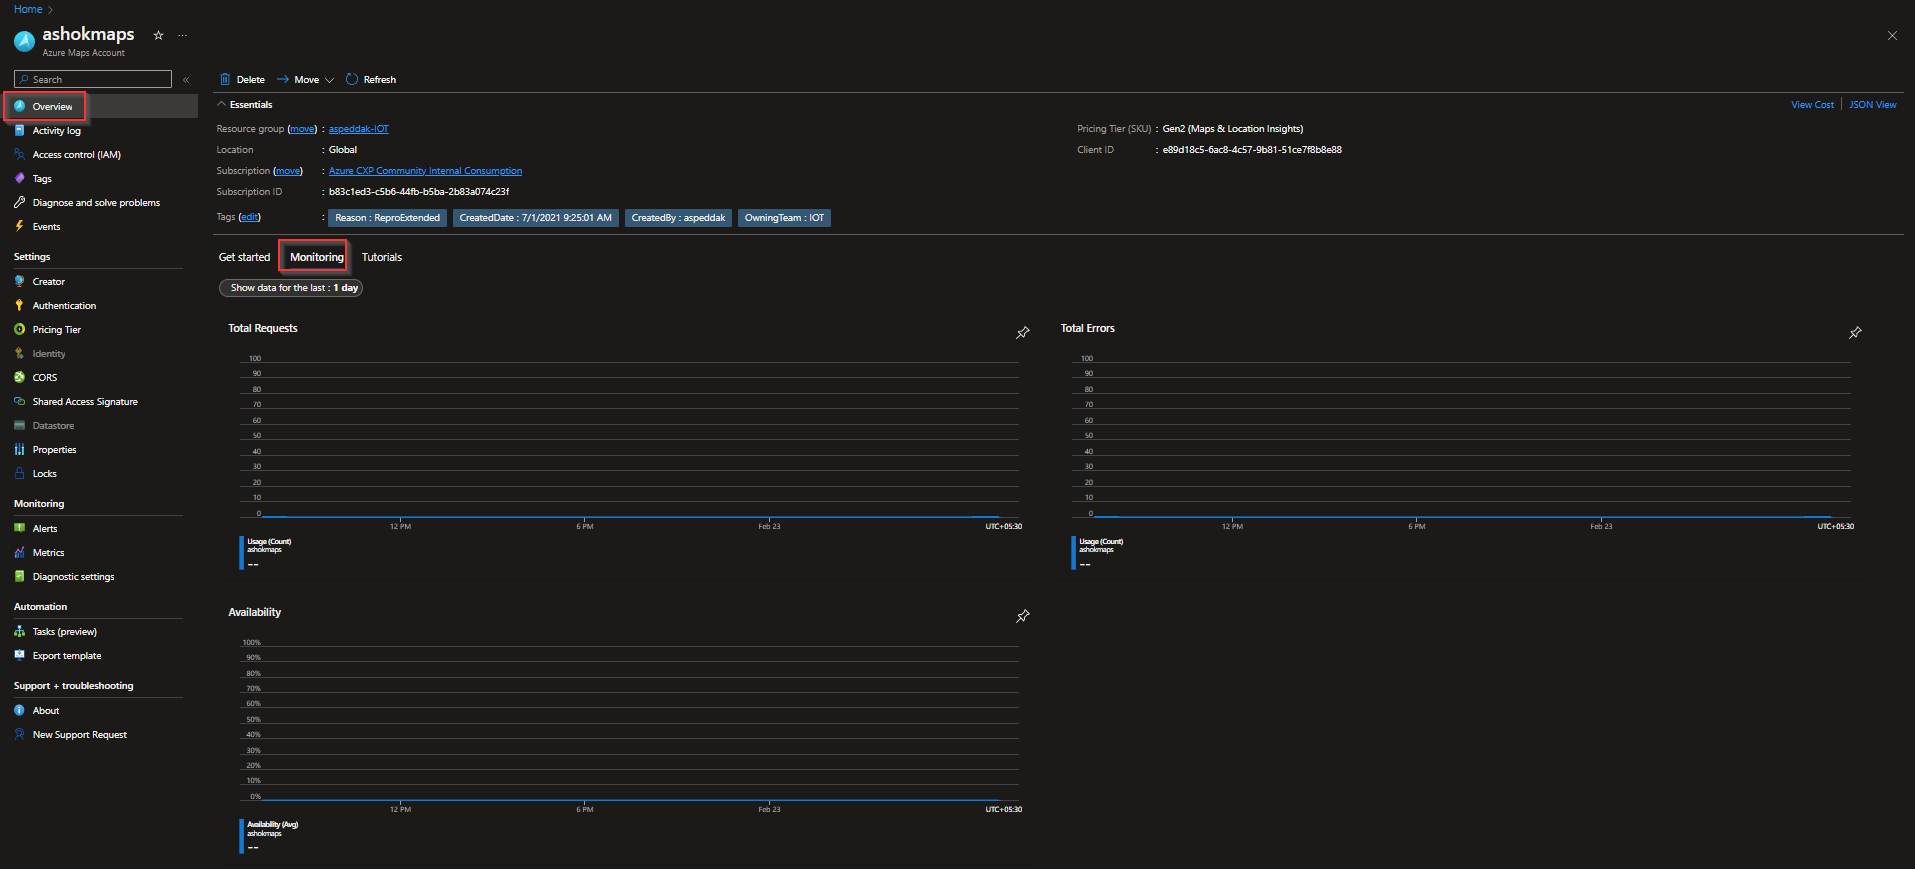Click the CreatedDate tag
The image size is (1915, 869).
[x=535, y=217]
